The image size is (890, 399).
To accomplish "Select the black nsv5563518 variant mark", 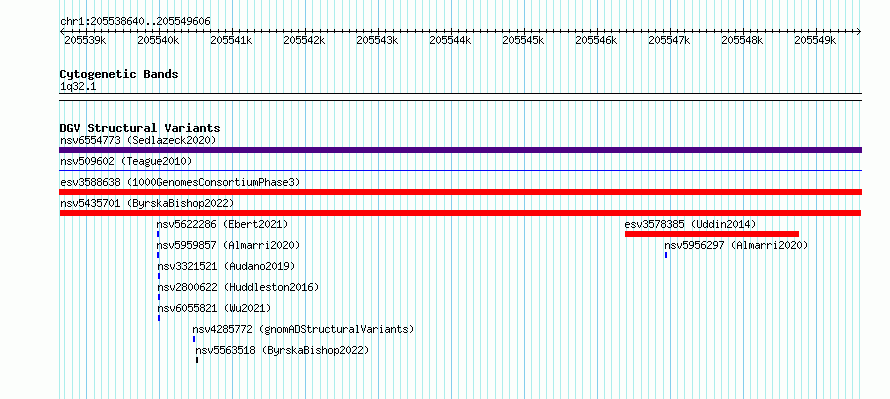I will coord(197,360).
